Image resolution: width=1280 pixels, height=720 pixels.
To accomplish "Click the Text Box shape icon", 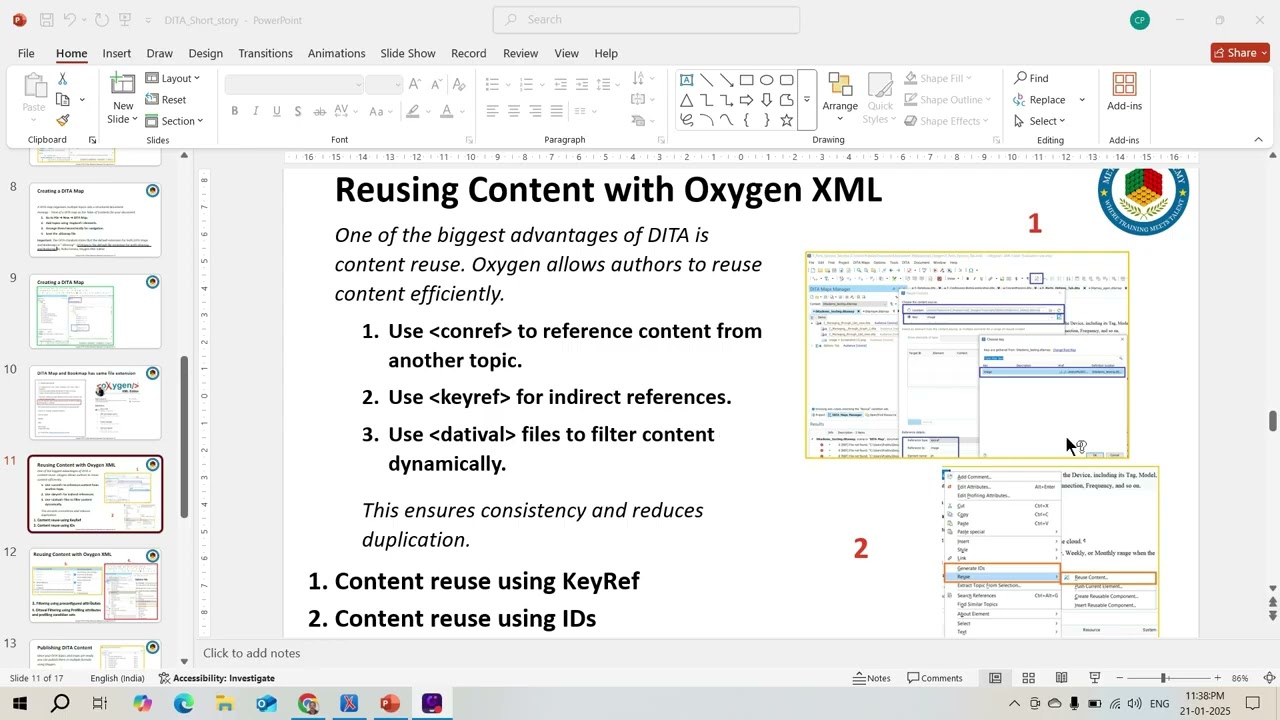I will click(x=687, y=80).
